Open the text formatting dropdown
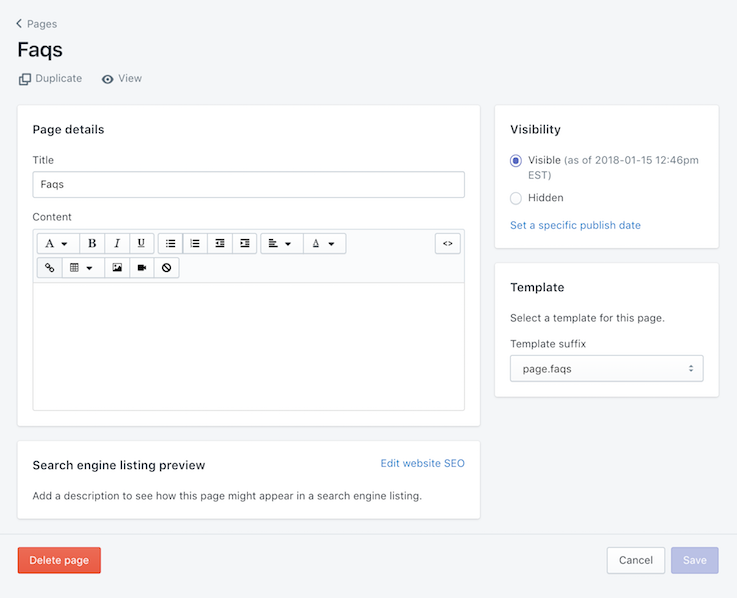 [x=58, y=243]
